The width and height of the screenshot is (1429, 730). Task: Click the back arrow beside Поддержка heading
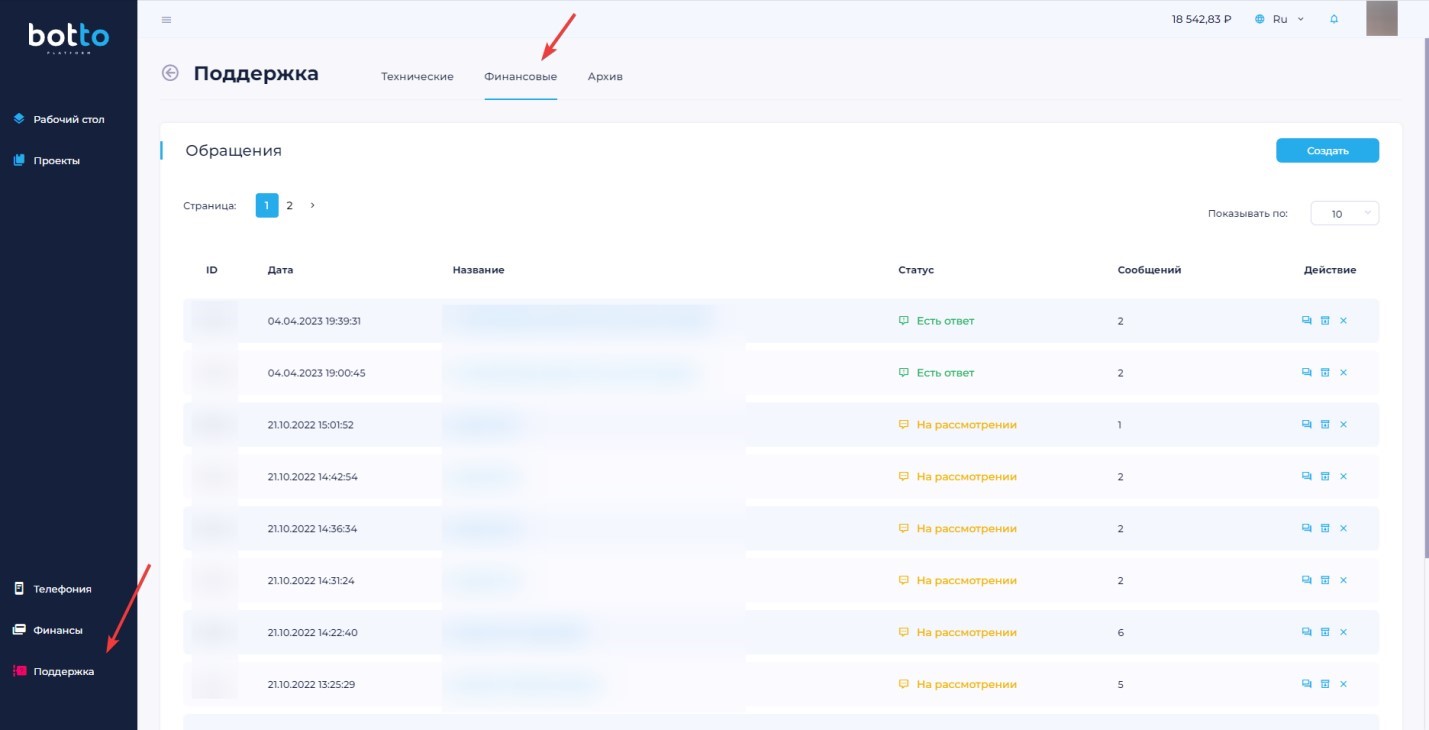(x=170, y=73)
